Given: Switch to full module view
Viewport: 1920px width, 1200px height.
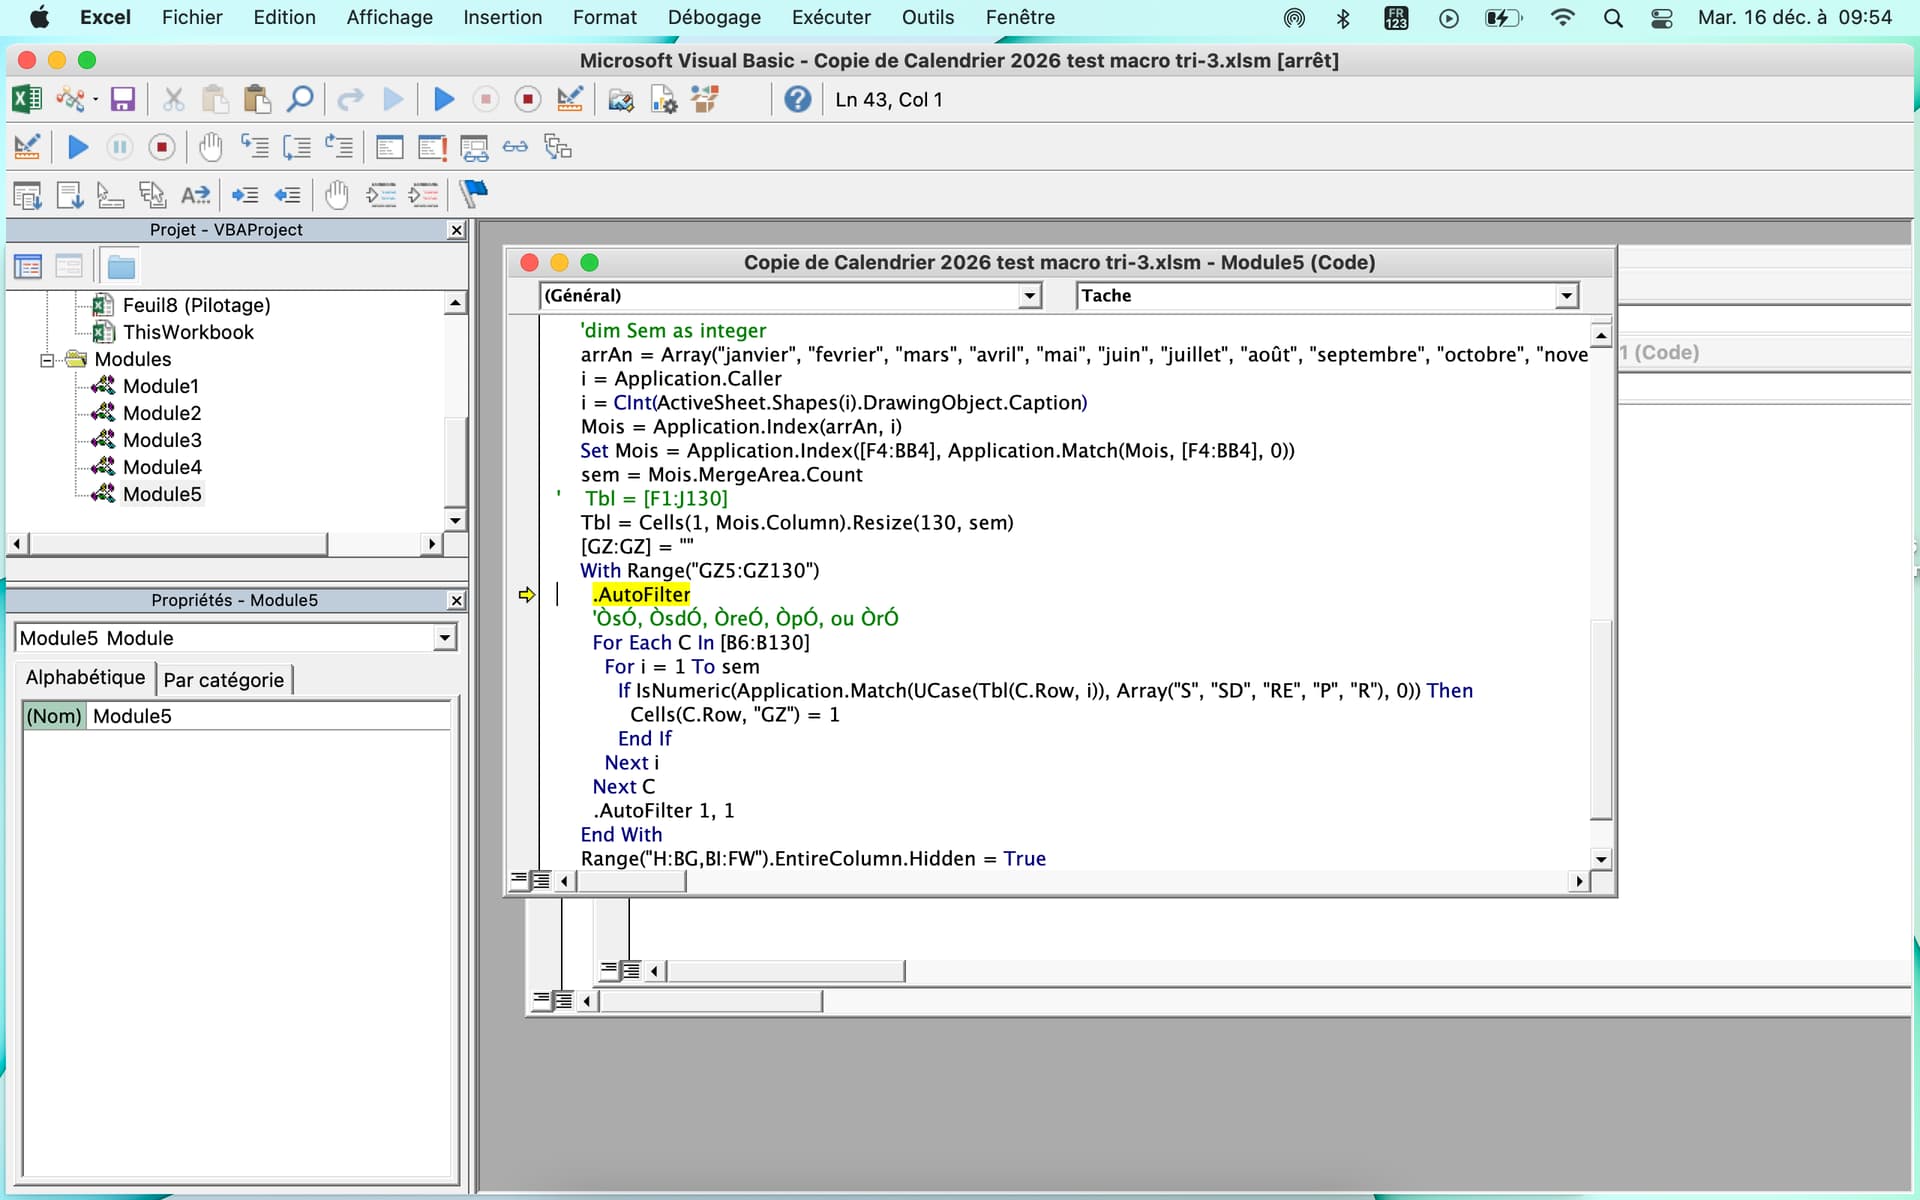Looking at the screenshot, I should click(541, 881).
